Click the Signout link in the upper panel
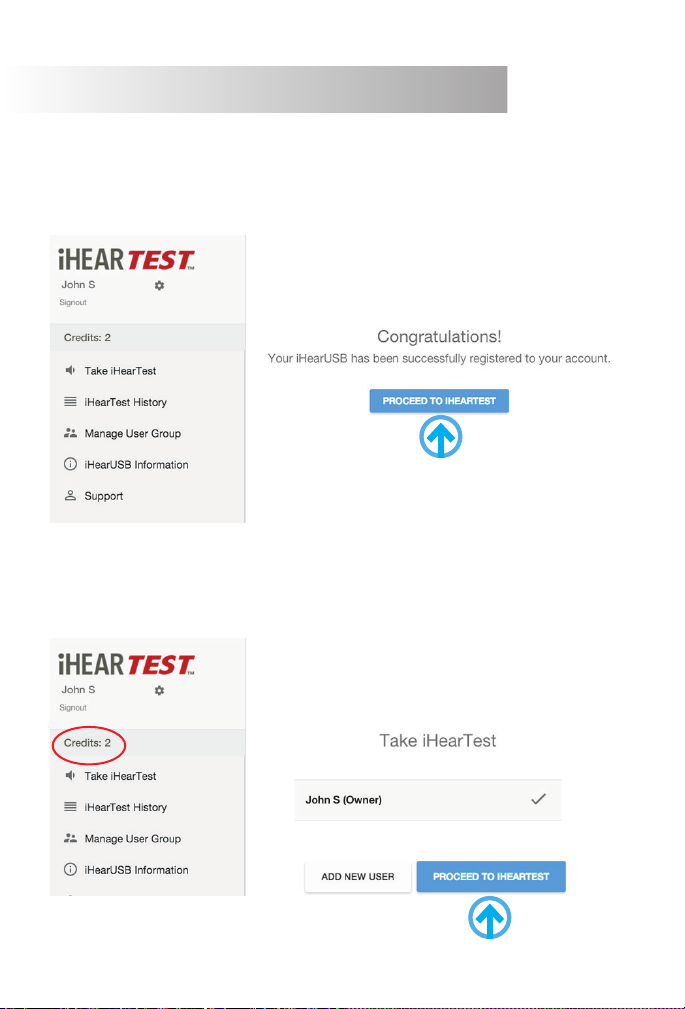The image size is (685, 1009). [73, 302]
